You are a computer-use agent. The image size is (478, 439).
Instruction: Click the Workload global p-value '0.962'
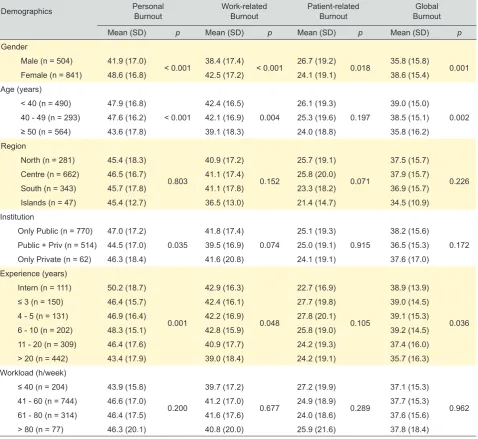click(459, 408)
